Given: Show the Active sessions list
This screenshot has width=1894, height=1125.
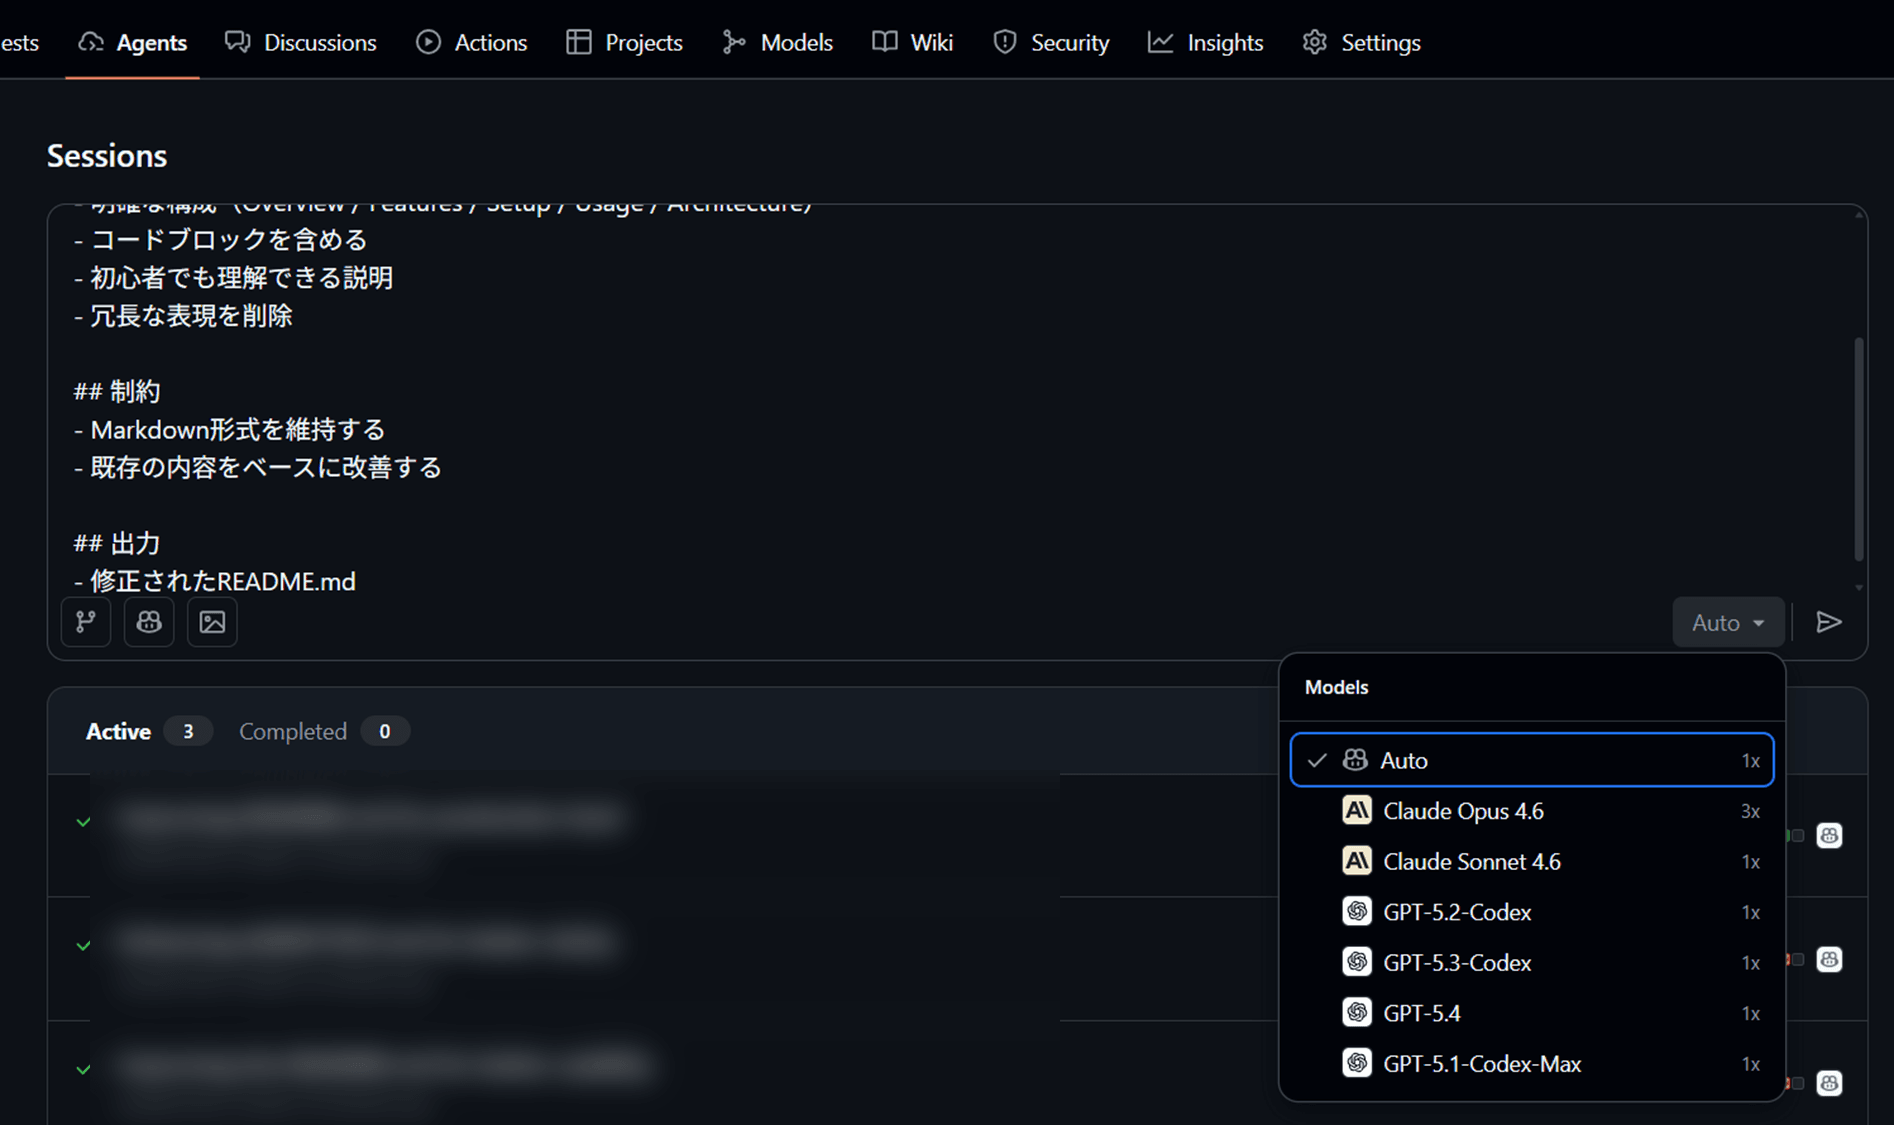Looking at the screenshot, I should [x=148, y=731].
